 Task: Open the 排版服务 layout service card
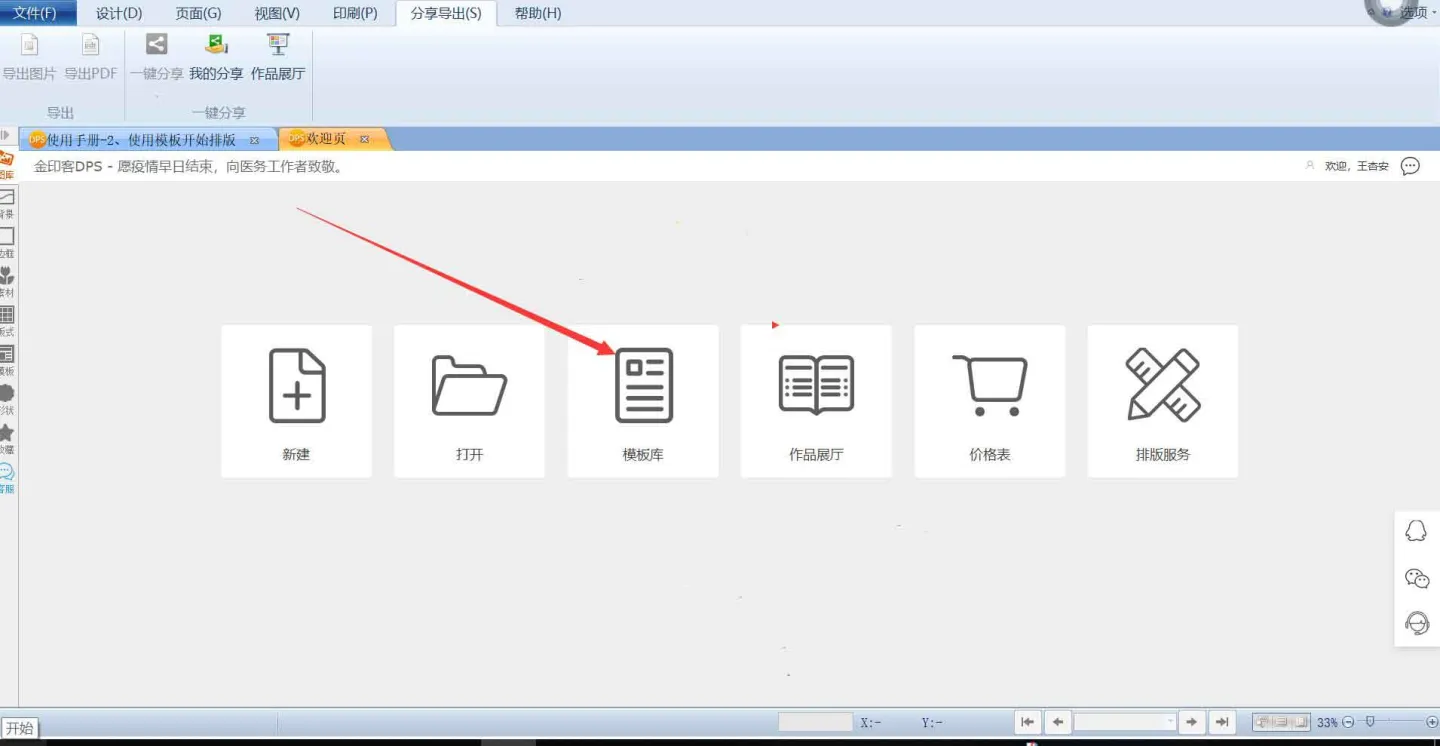[1163, 401]
